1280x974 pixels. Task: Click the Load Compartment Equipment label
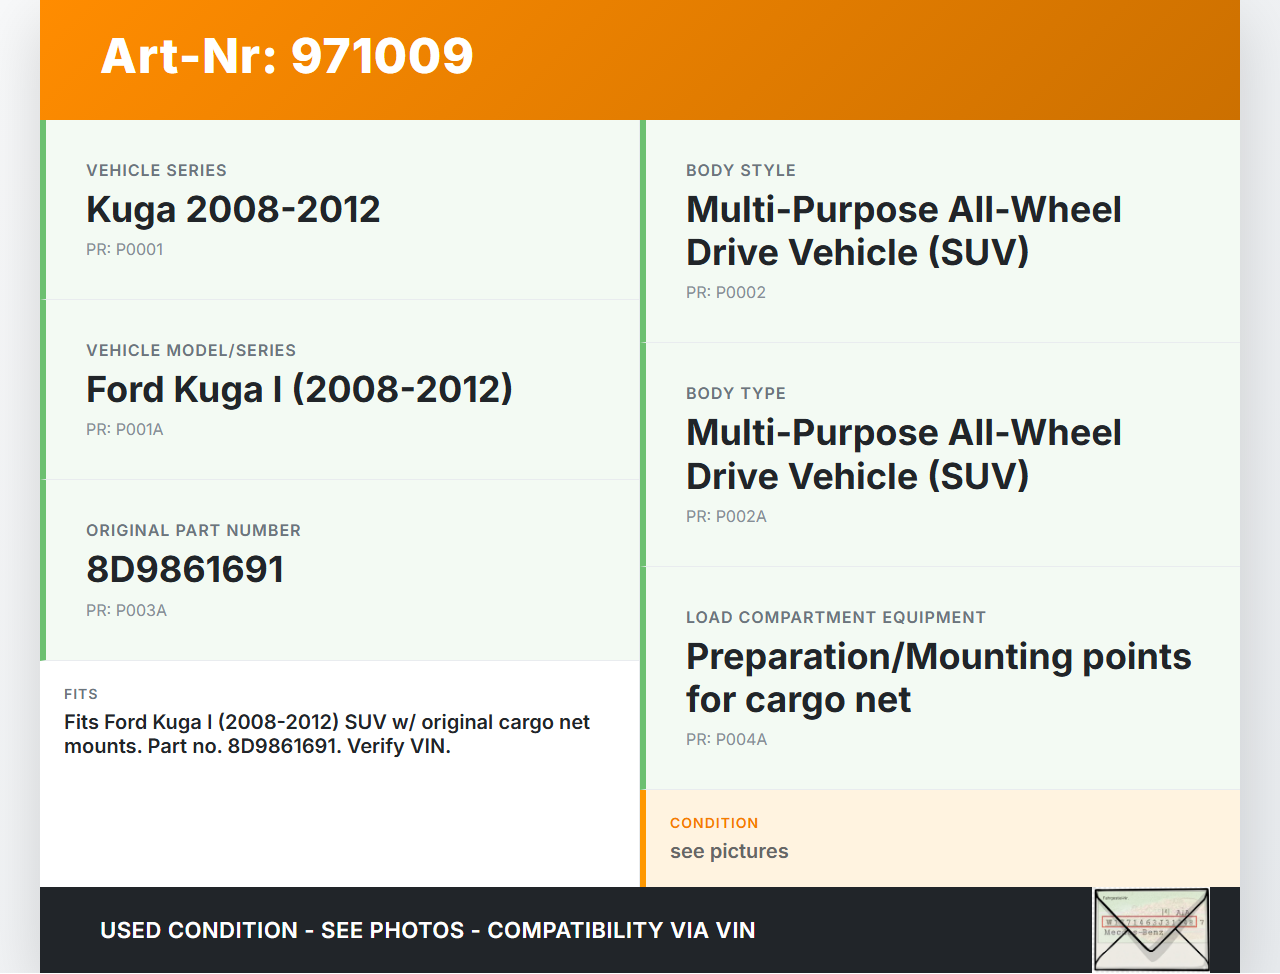[835, 618]
